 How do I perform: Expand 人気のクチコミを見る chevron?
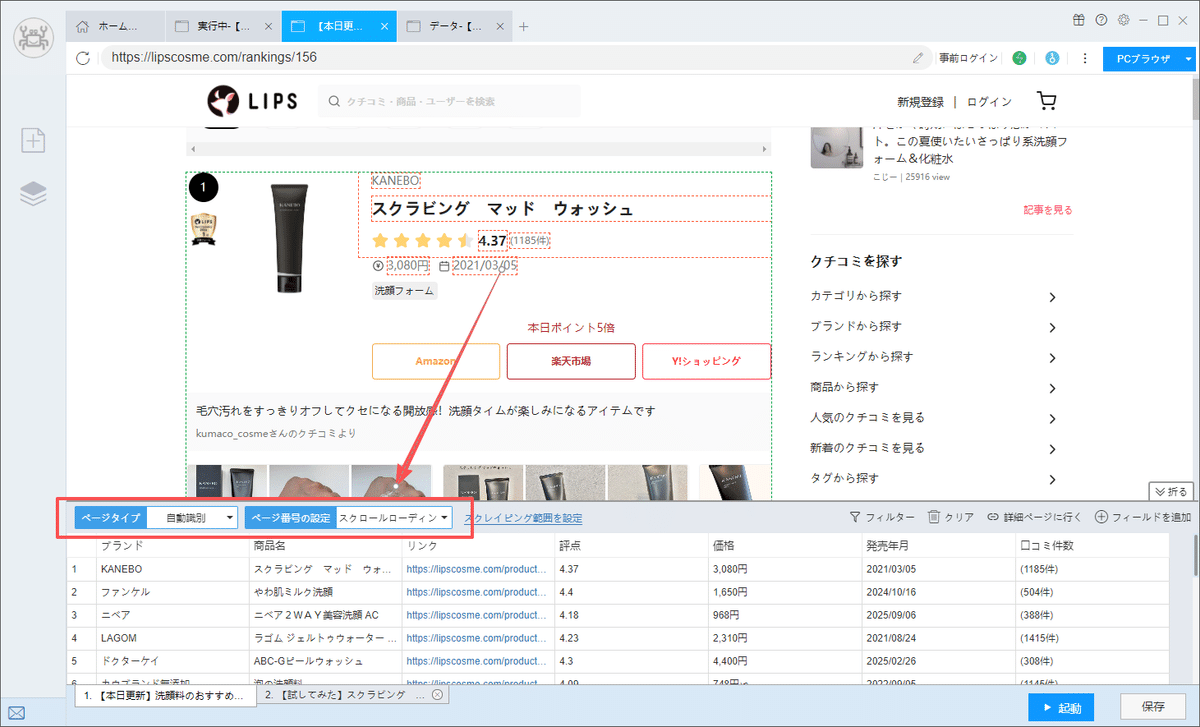(1052, 418)
